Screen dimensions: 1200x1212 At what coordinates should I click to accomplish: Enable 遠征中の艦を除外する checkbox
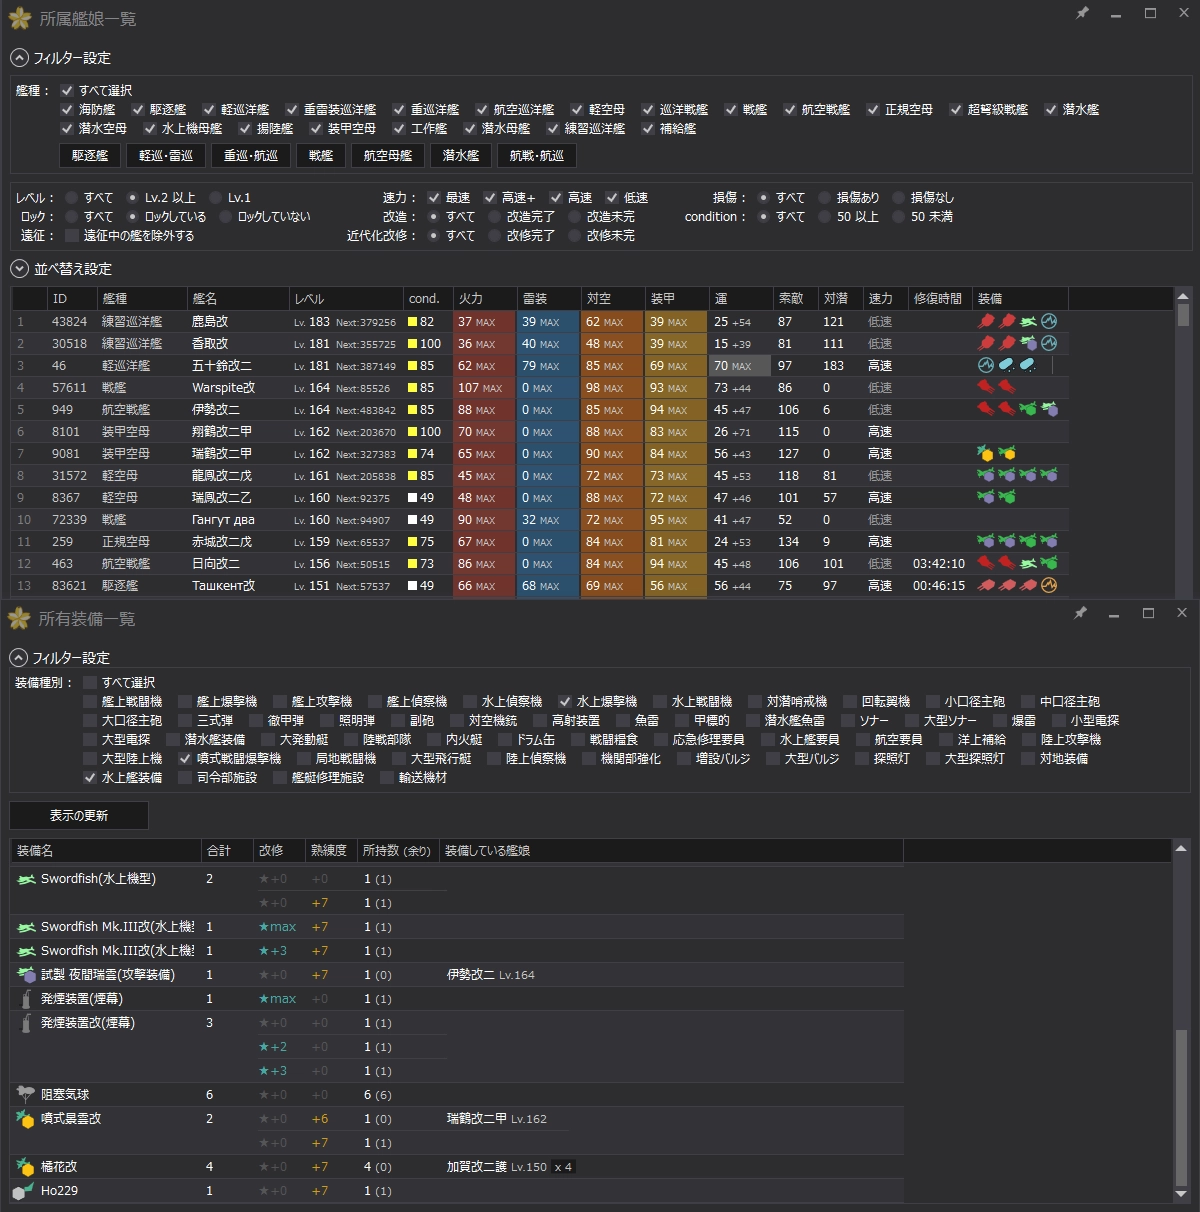(x=72, y=236)
